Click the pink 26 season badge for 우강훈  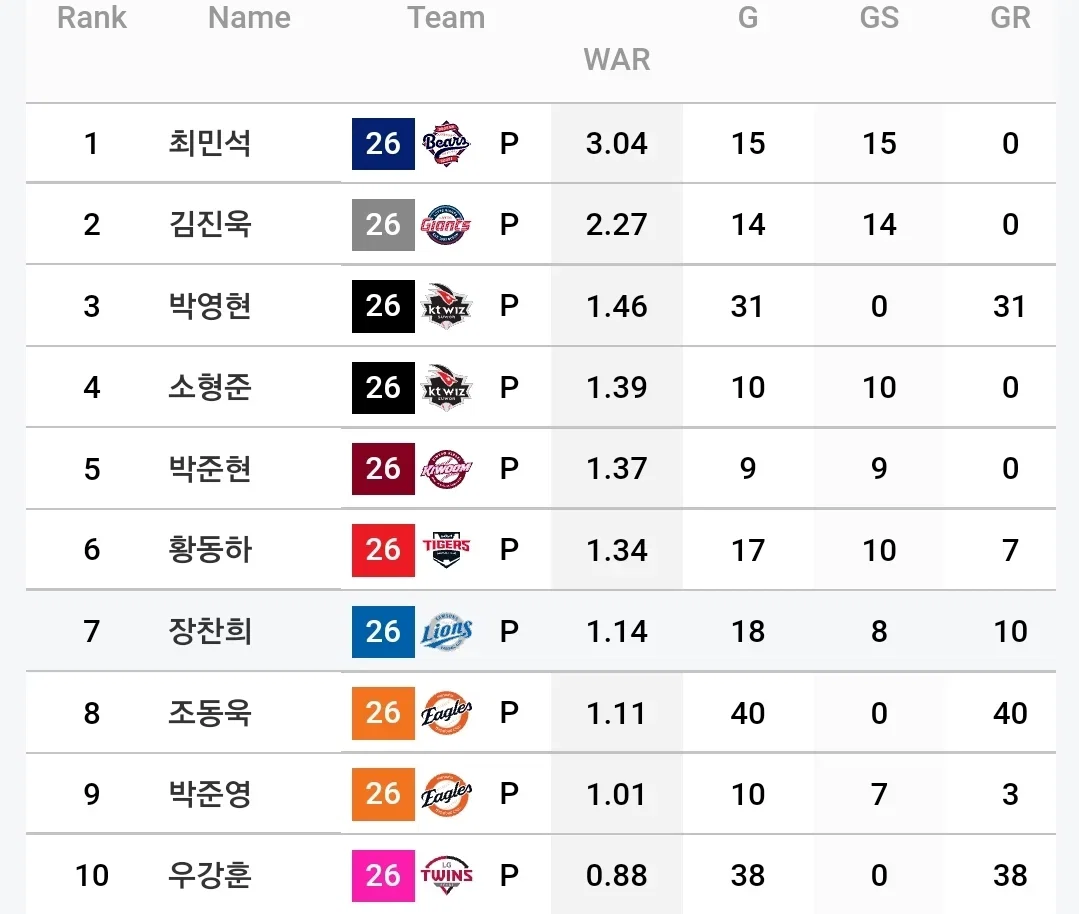[383, 875]
